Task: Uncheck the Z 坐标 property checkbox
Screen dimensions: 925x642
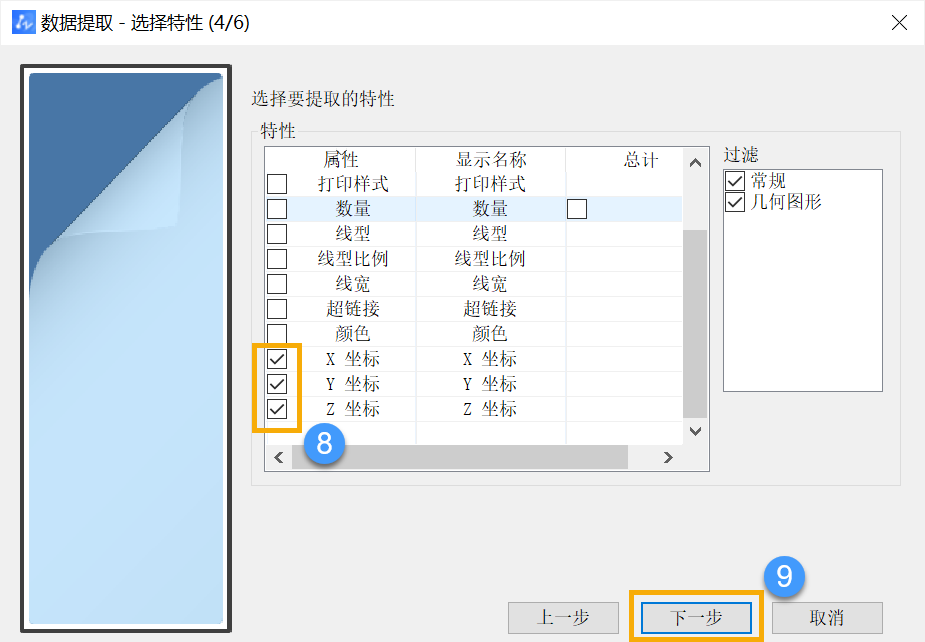Action: tap(277, 408)
